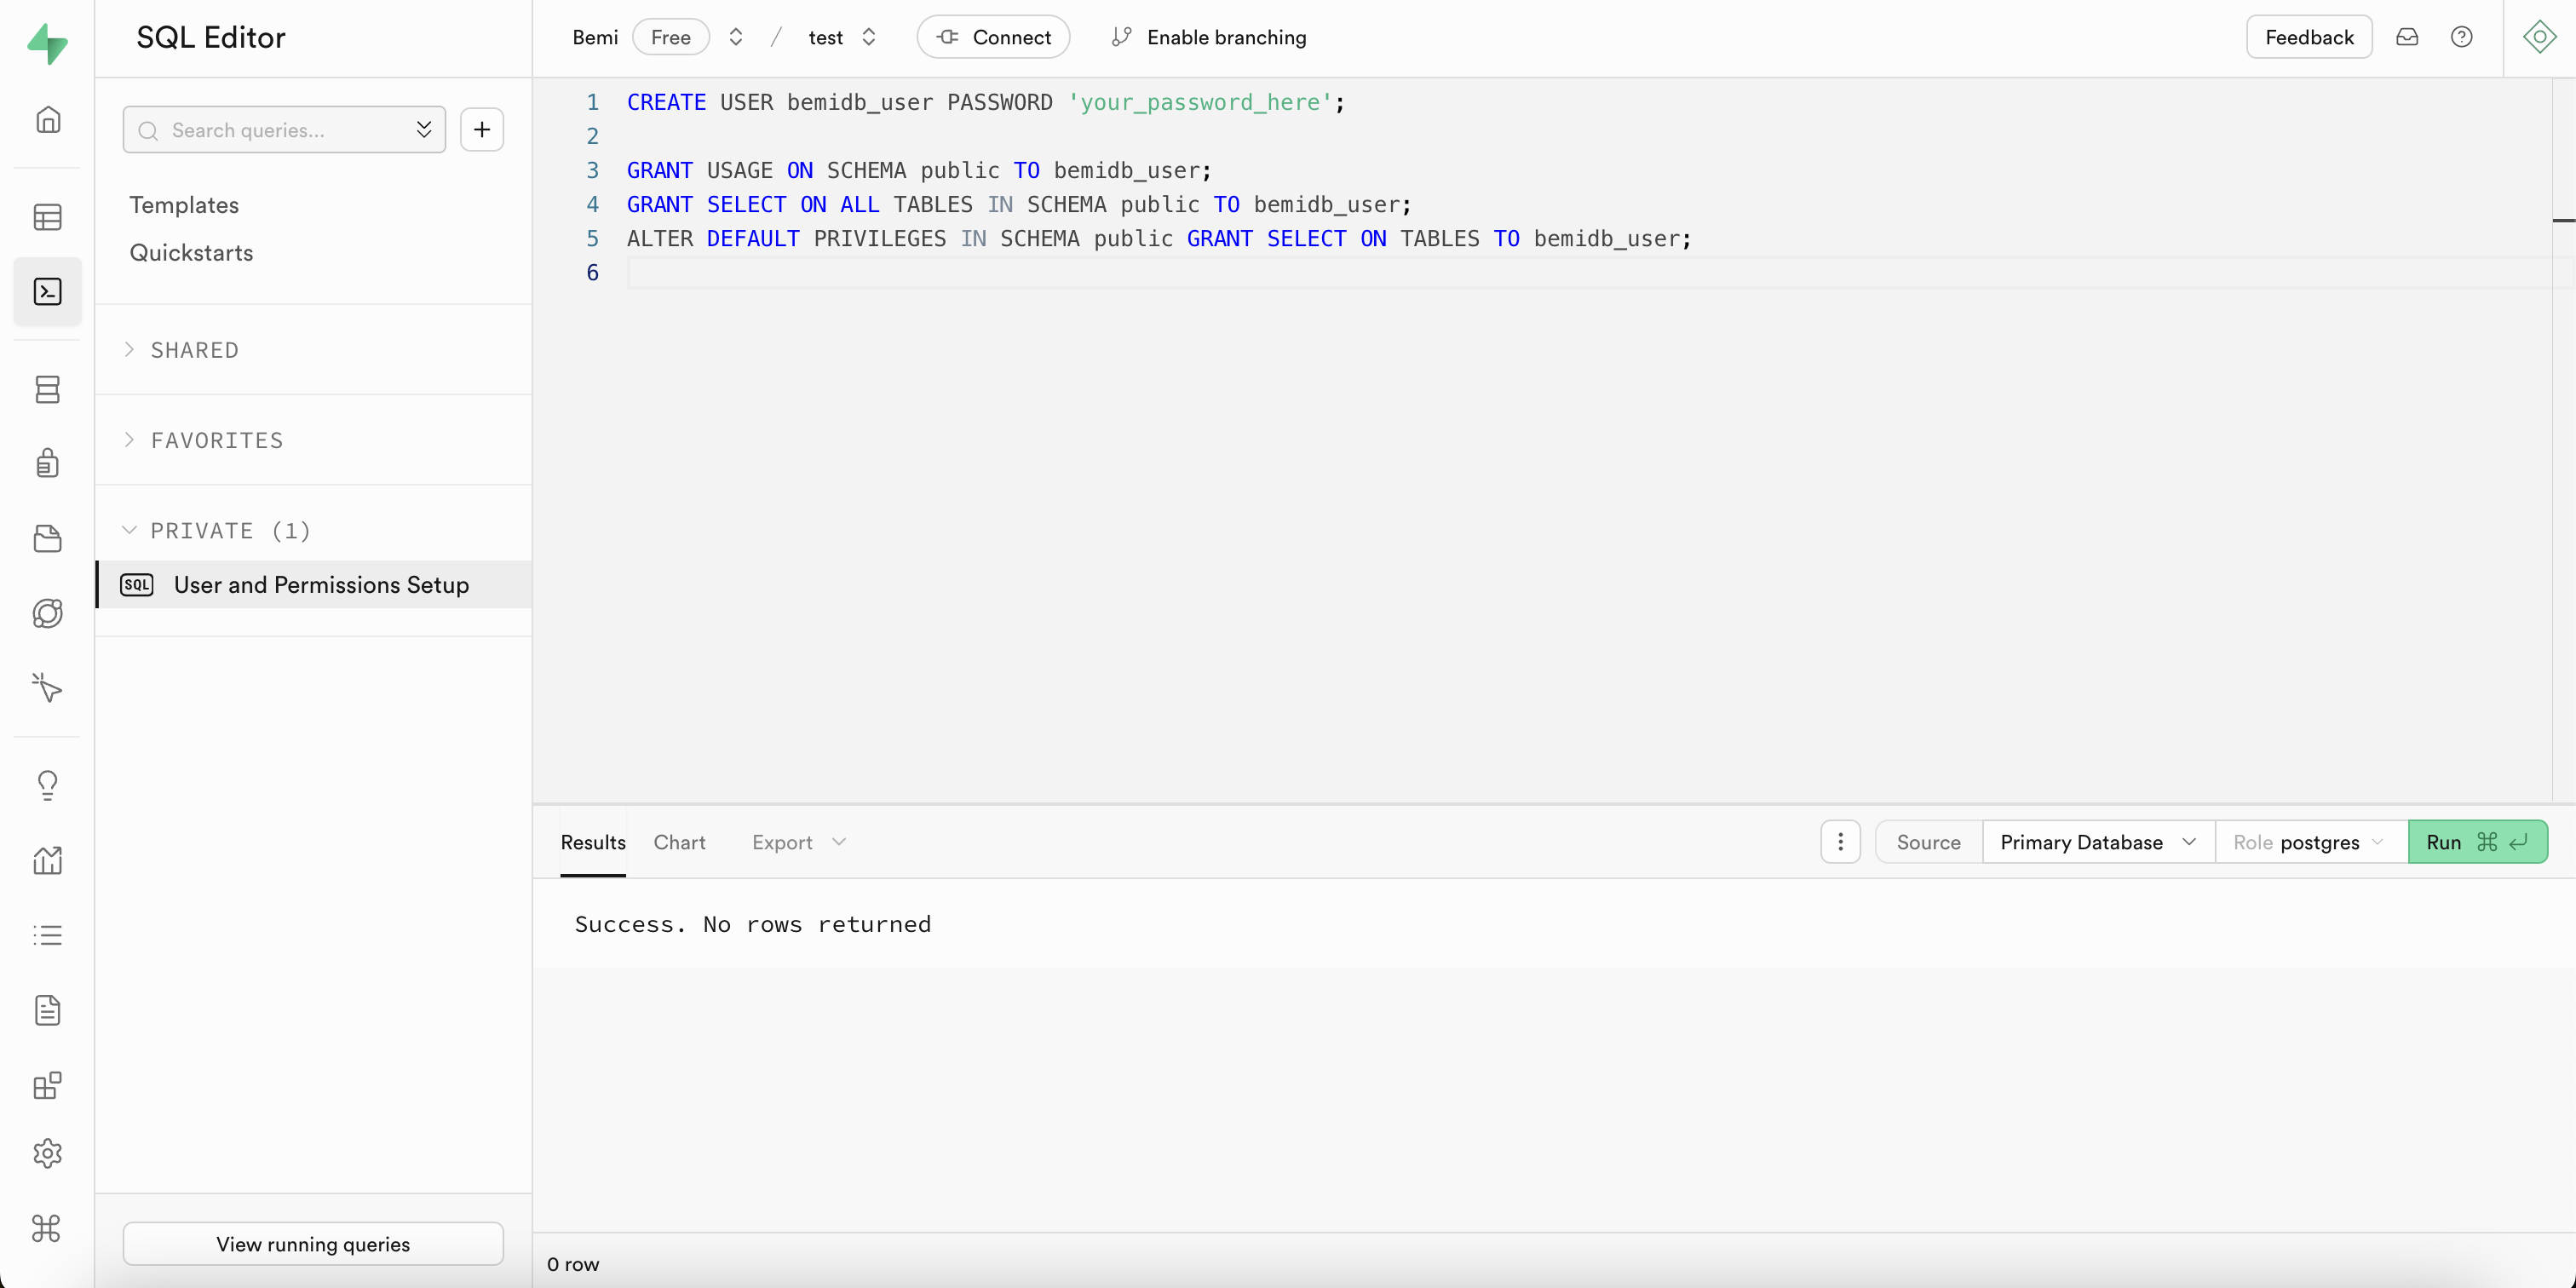Screen dimensions: 2576x1288
Task: Collapse the PRIVATE queries section
Action: pyautogui.click(x=229, y=530)
